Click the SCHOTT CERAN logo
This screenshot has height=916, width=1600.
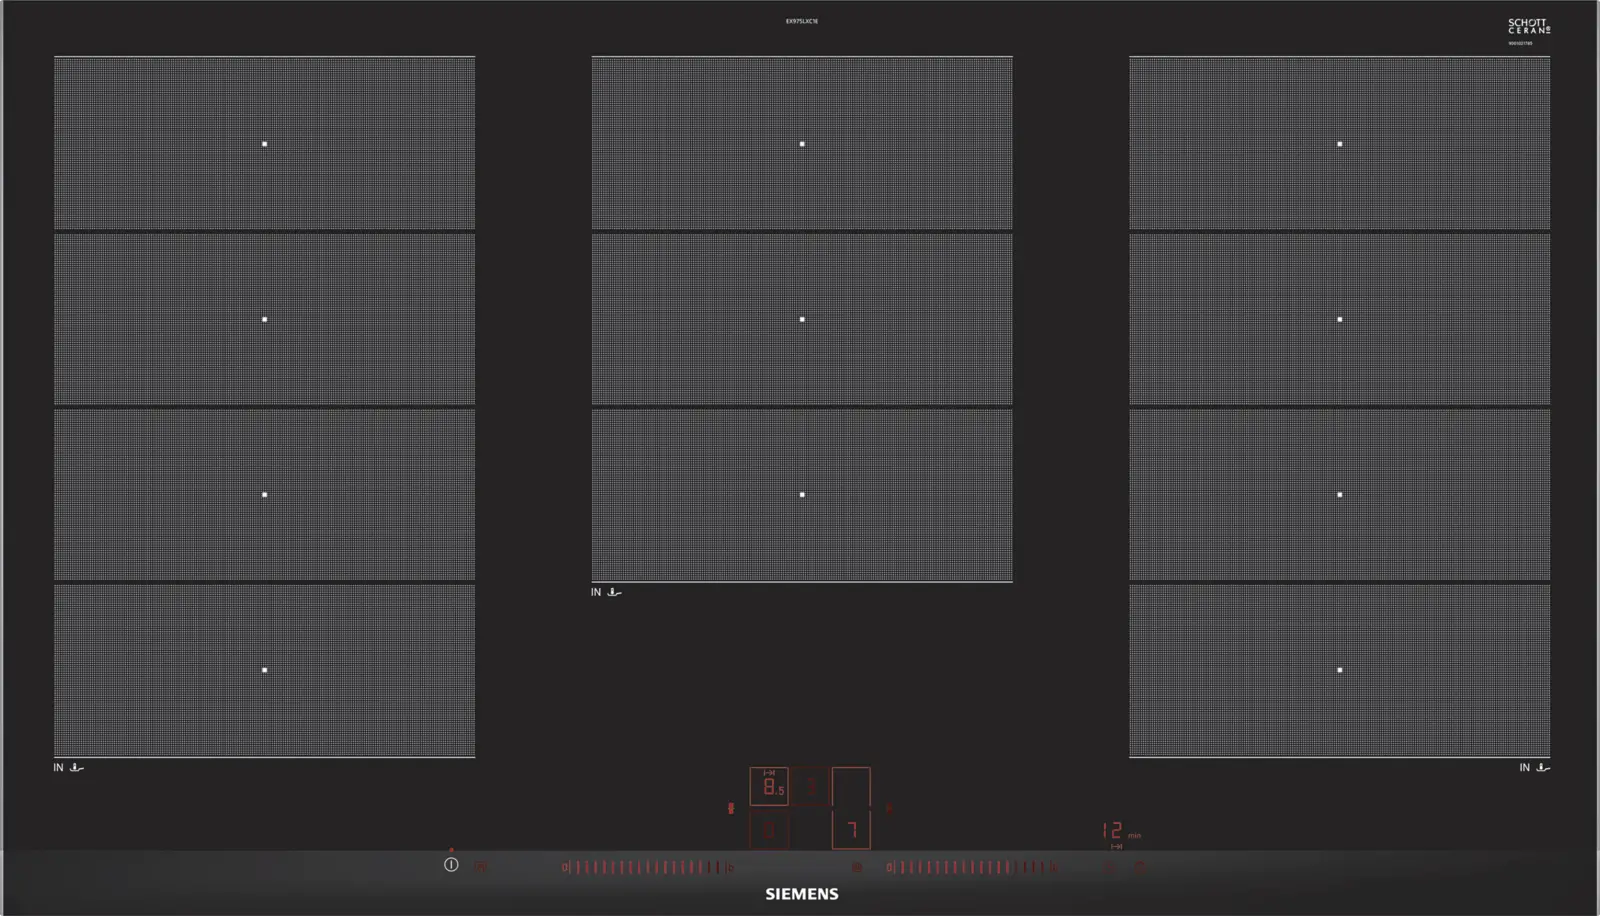pos(1529,27)
